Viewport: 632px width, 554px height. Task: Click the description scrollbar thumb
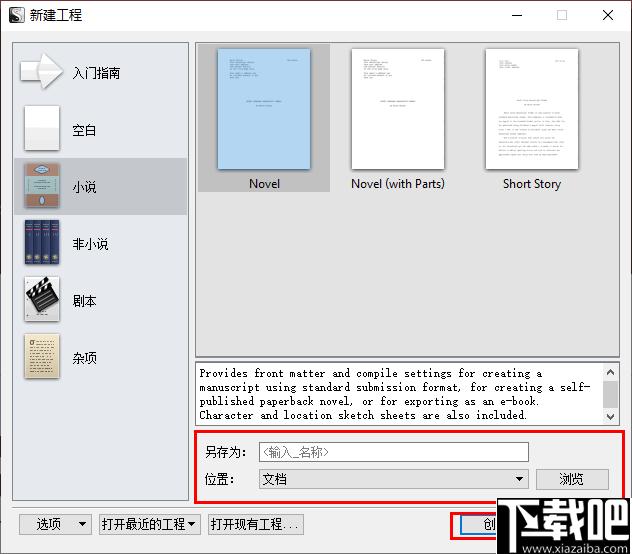point(610,394)
